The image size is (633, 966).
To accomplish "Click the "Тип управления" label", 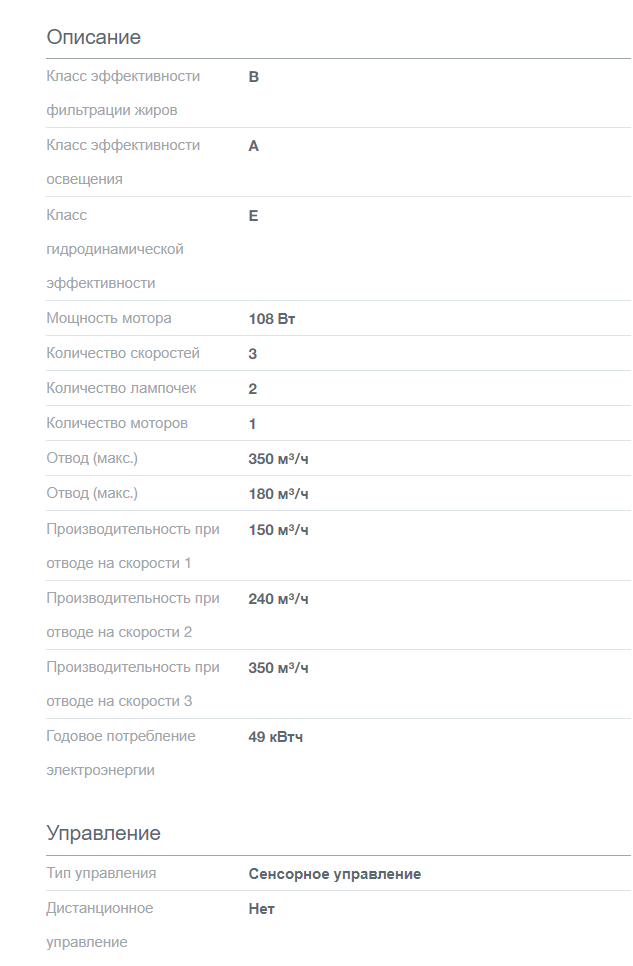I will [101, 874].
